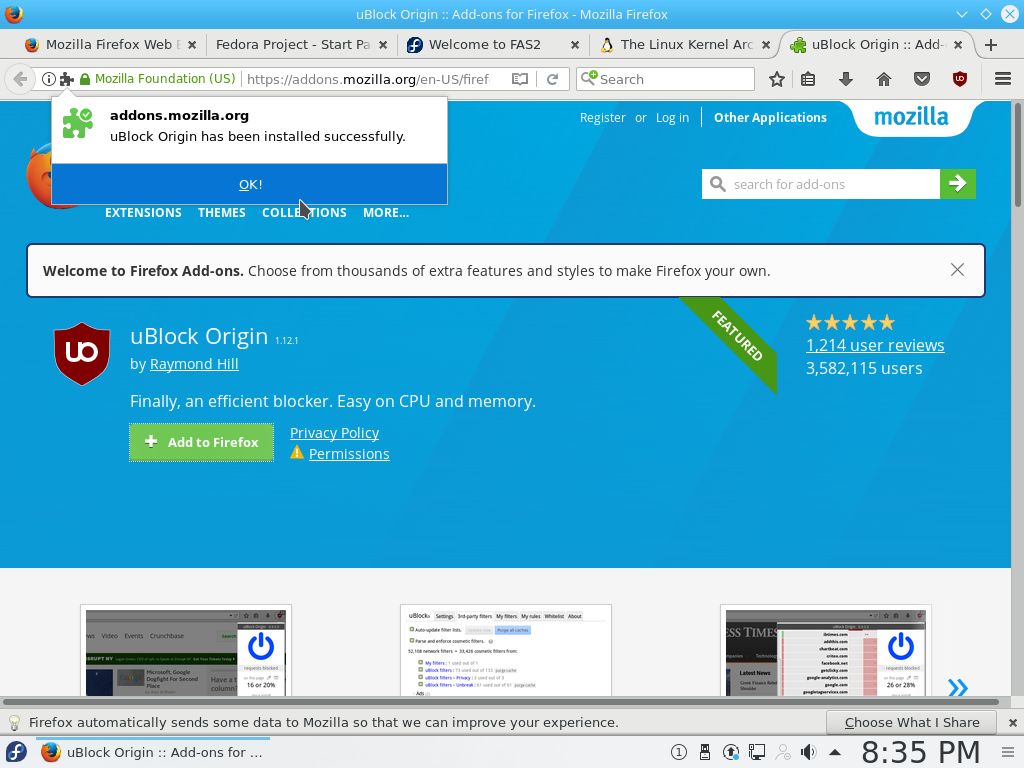Open a new tab with the plus button
This screenshot has height=768, width=1024.
pos(991,44)
